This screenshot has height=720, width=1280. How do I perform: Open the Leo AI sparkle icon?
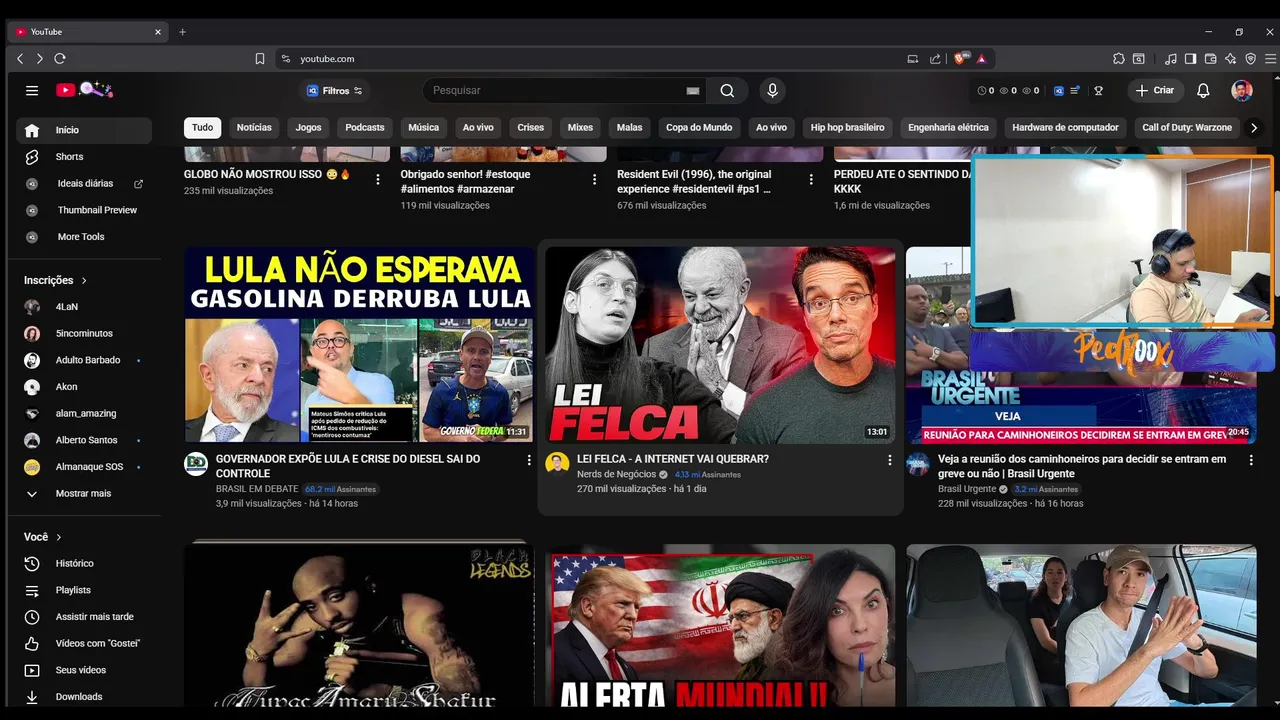click(1230, 59)
